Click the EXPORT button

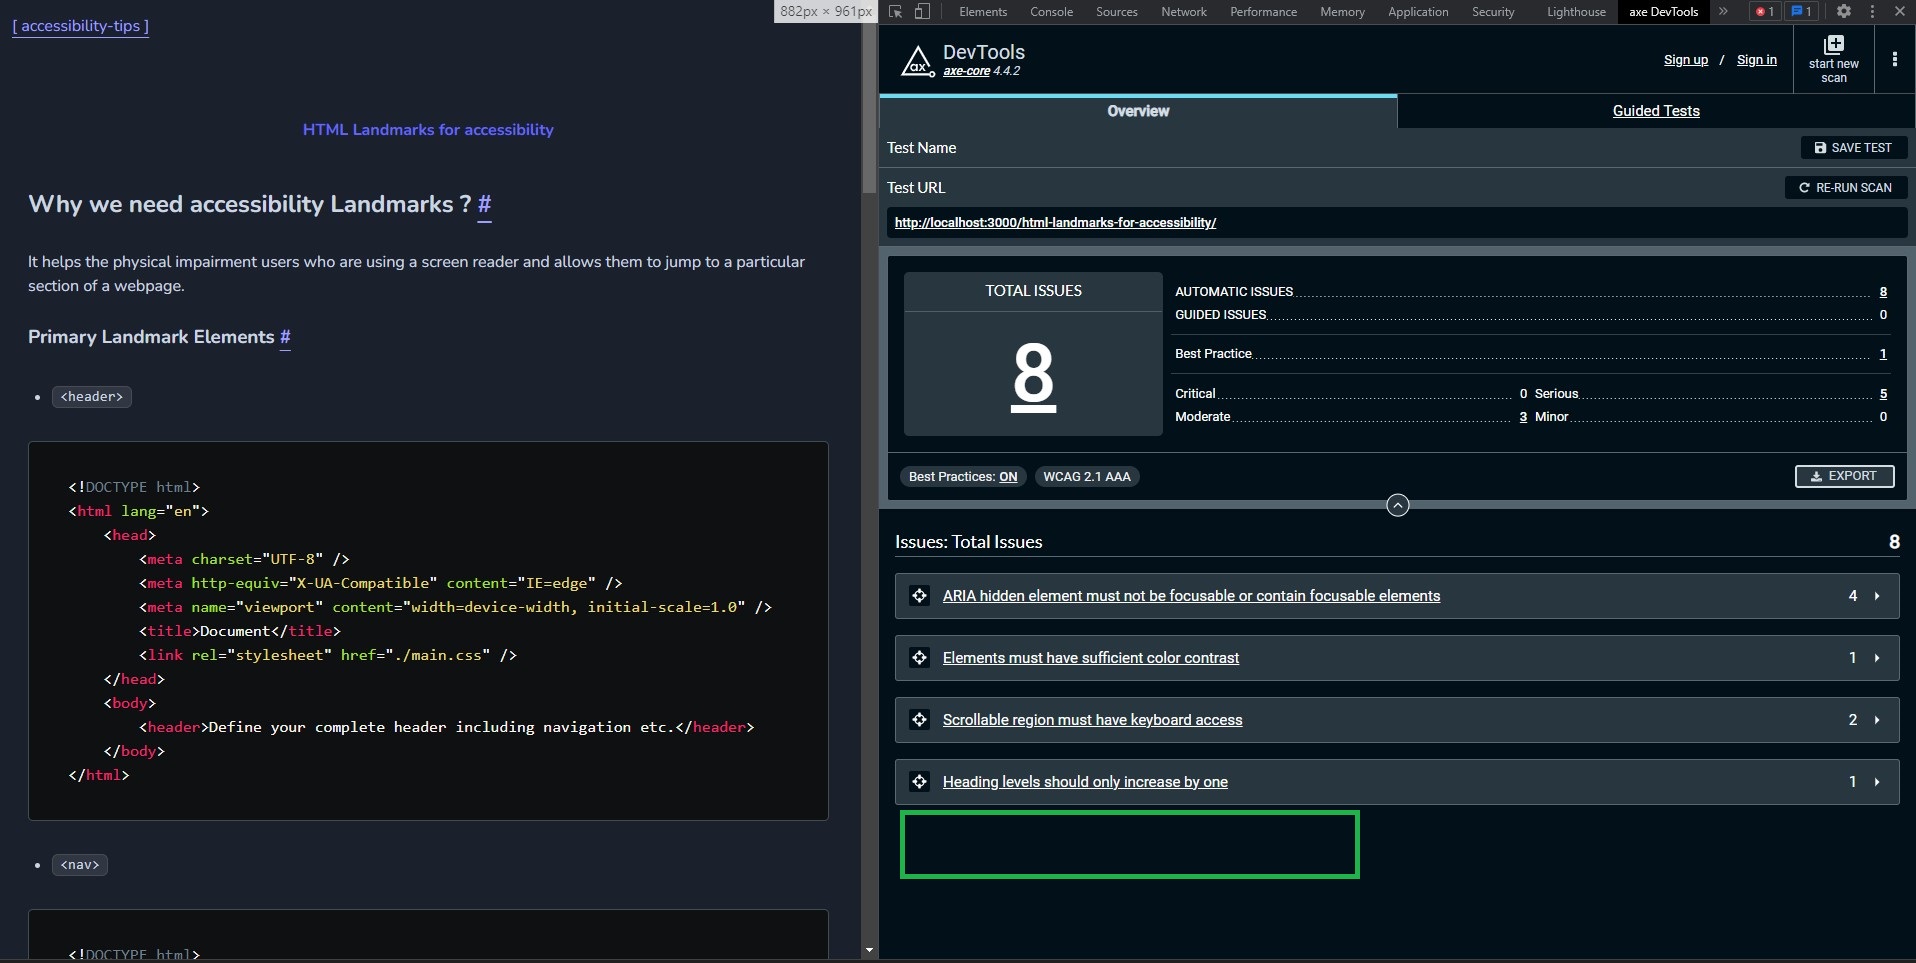pyautogui.click(x=1844, y=476)
